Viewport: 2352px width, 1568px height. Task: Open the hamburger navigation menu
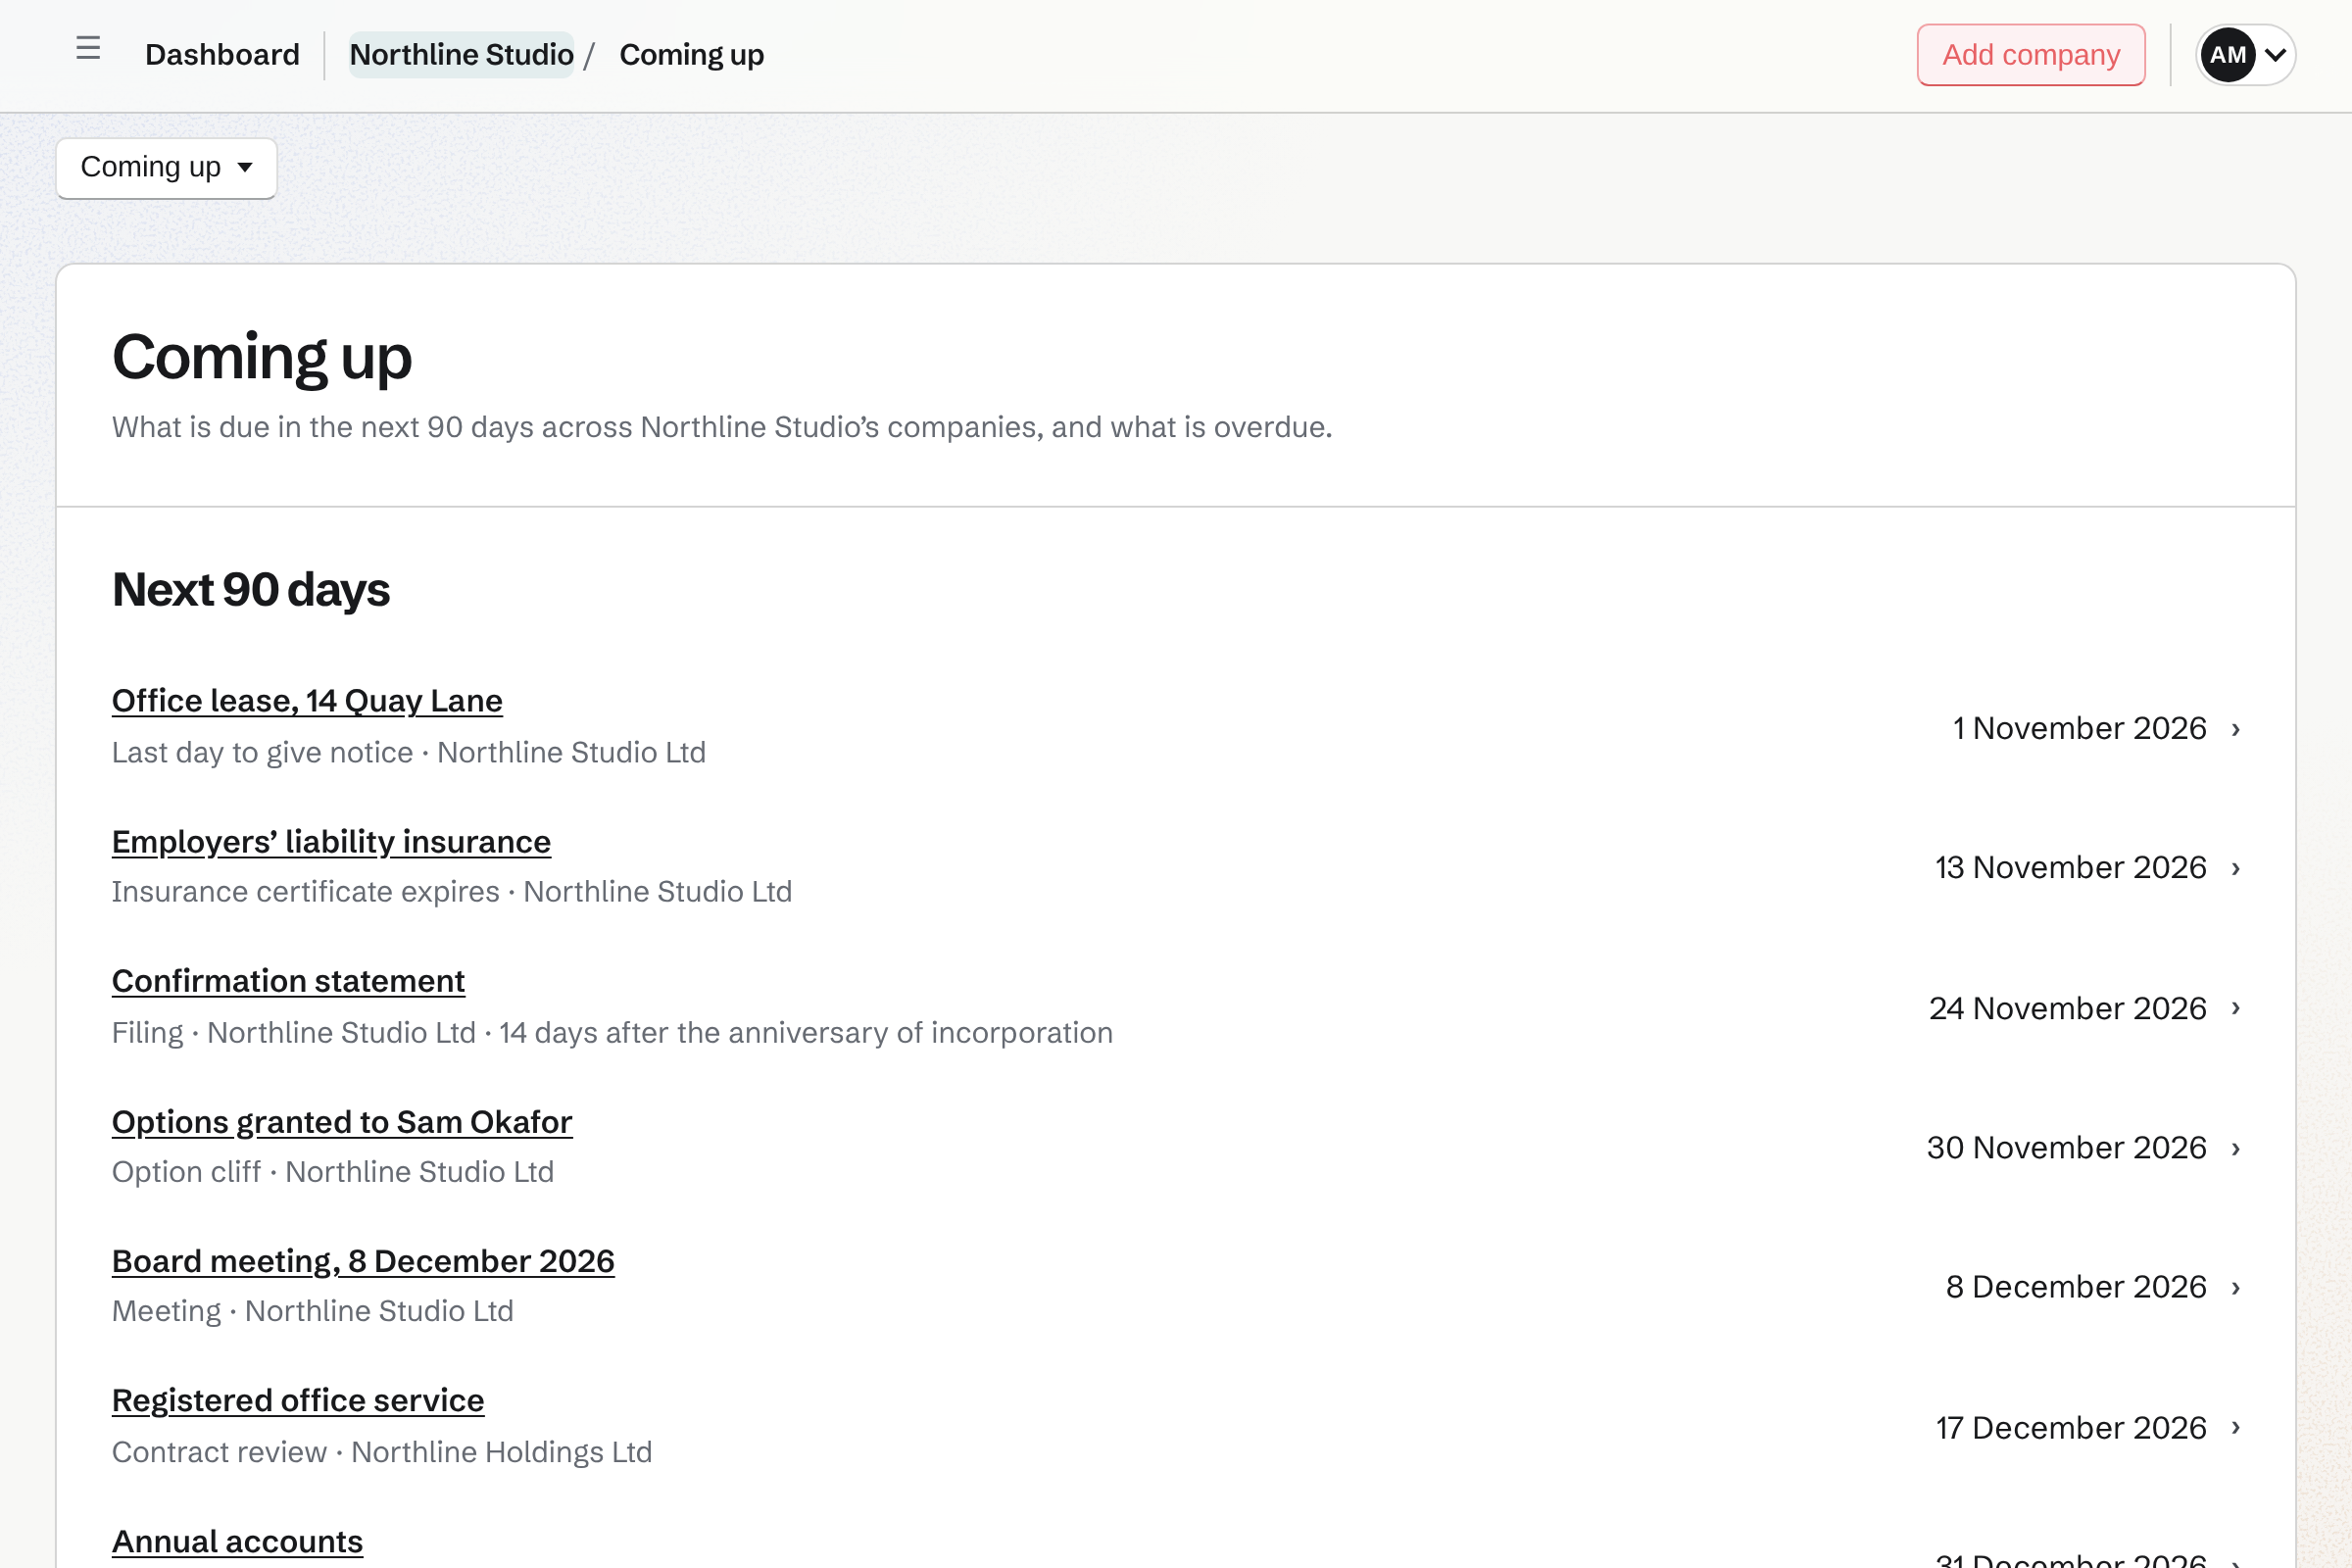coord(88,48)
